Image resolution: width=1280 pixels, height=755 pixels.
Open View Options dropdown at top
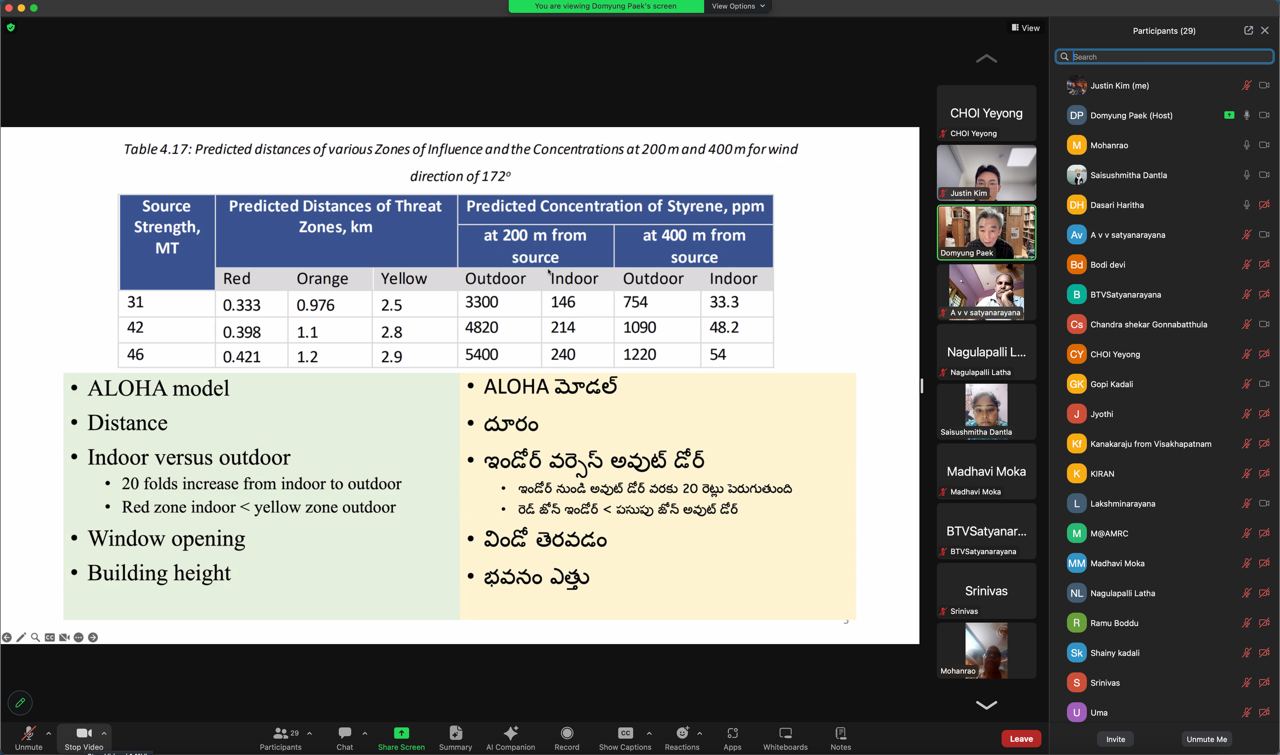pyautogui.click(x=738, y=6)
